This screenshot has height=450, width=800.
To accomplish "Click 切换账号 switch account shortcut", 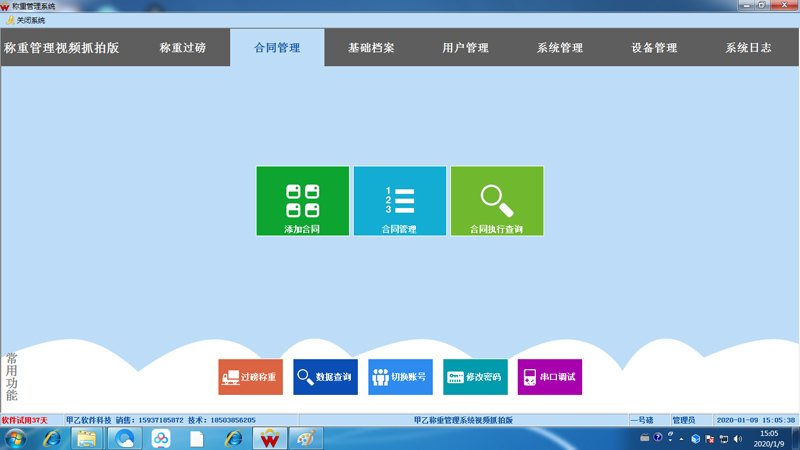I will [x=400, y=377].
